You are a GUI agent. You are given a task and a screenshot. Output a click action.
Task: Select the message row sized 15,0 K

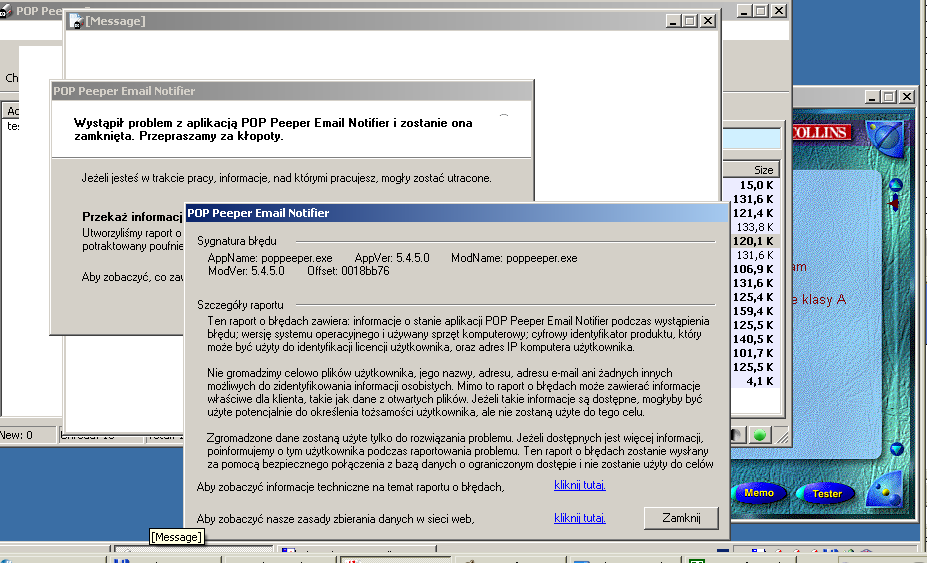(751, 185)
